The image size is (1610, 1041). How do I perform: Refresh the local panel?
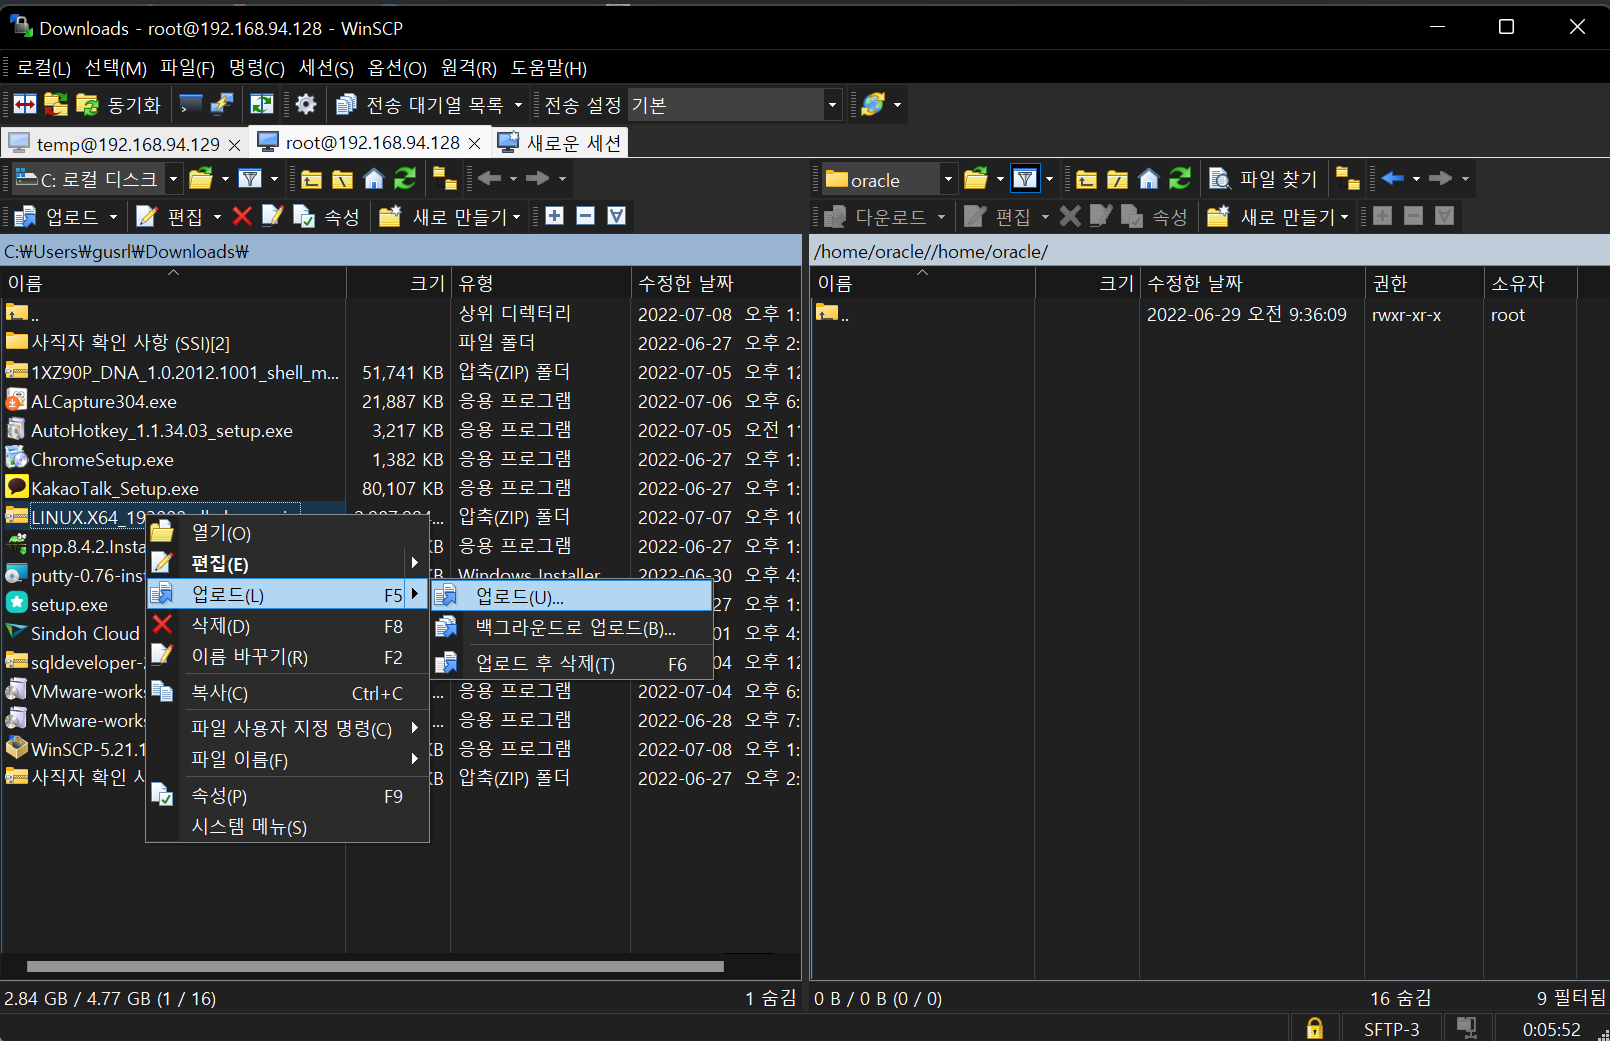404,179
